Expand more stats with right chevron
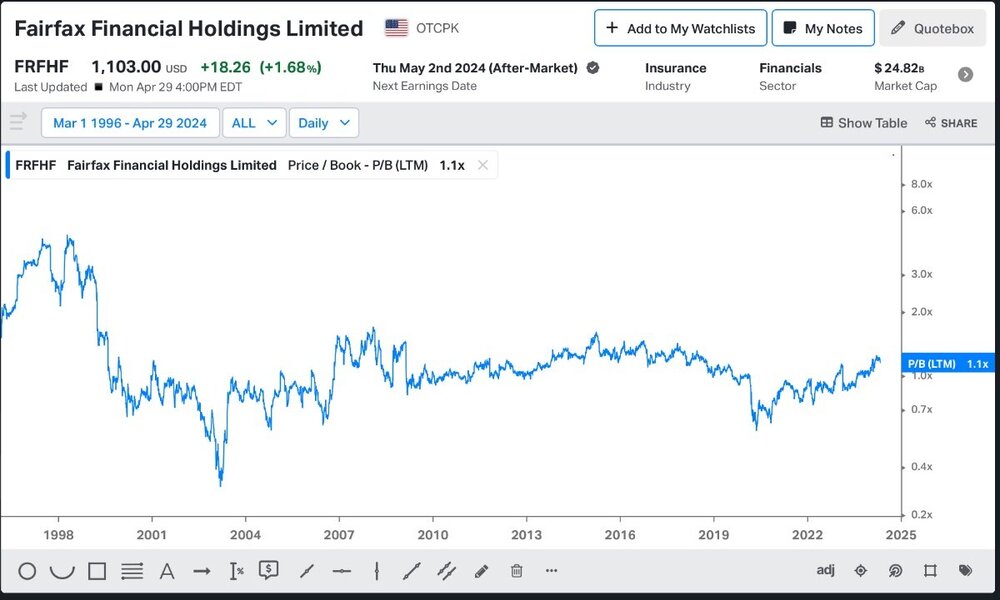The height and width of the screenshot is (600, 1000). coord(966,75)
